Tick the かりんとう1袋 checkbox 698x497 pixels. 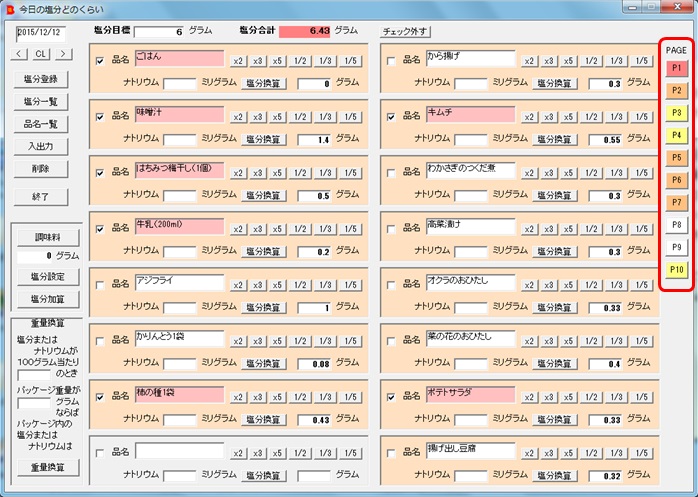(100, 341)
